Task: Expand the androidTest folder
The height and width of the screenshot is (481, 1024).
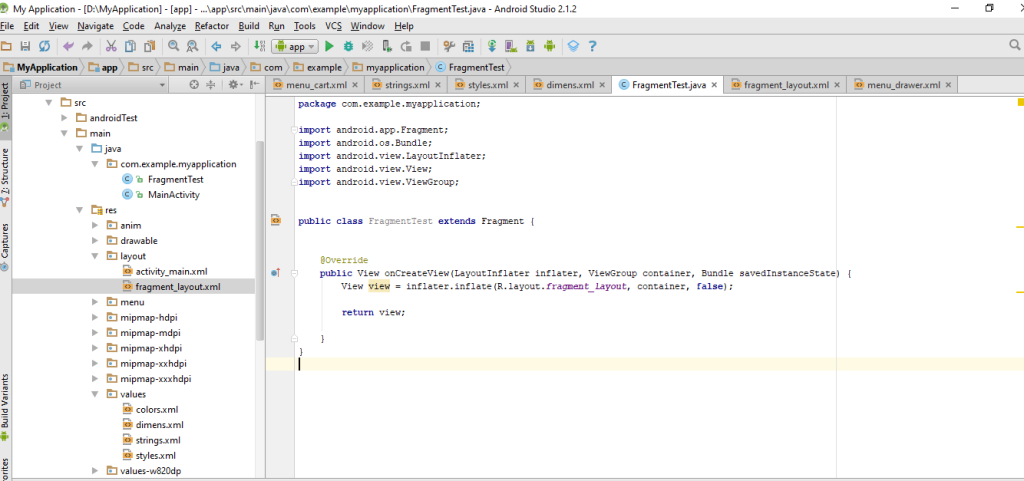Action: (64, 118)
